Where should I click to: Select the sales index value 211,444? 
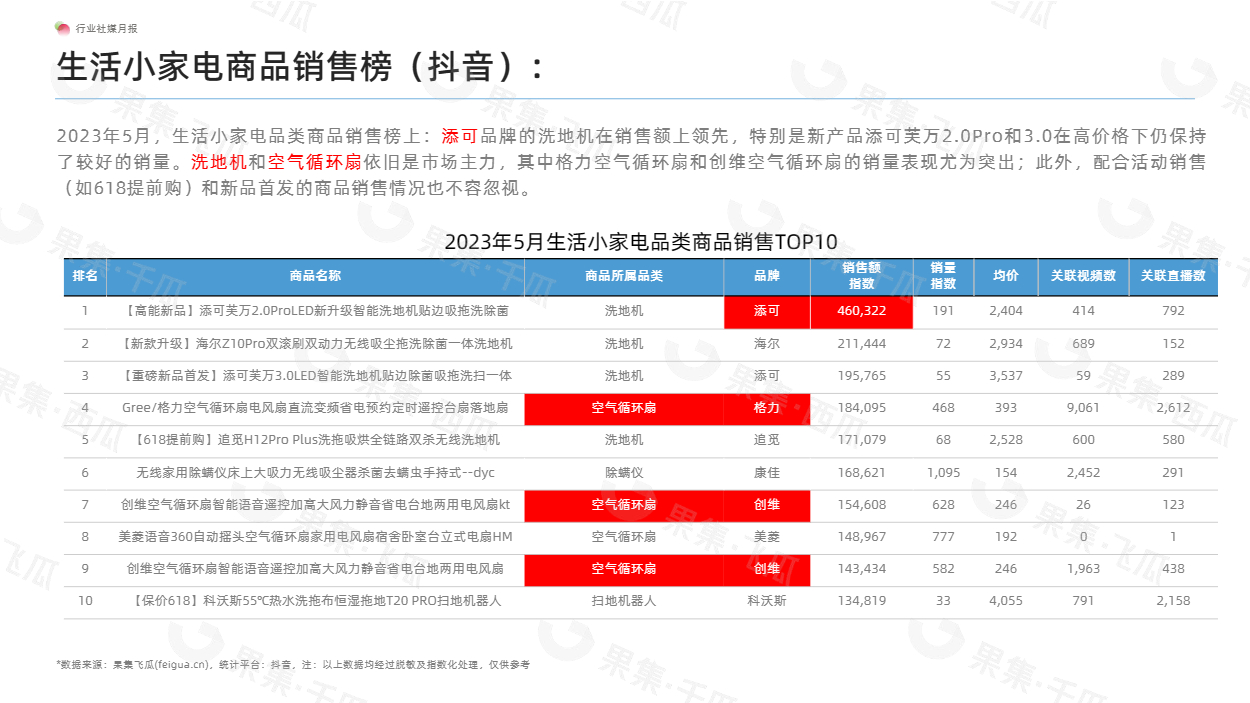click(x=862, y=343)
